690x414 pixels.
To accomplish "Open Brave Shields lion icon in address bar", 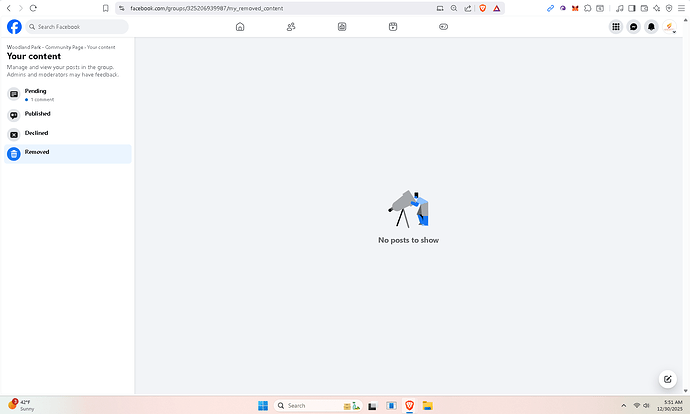I will [482, 7].
